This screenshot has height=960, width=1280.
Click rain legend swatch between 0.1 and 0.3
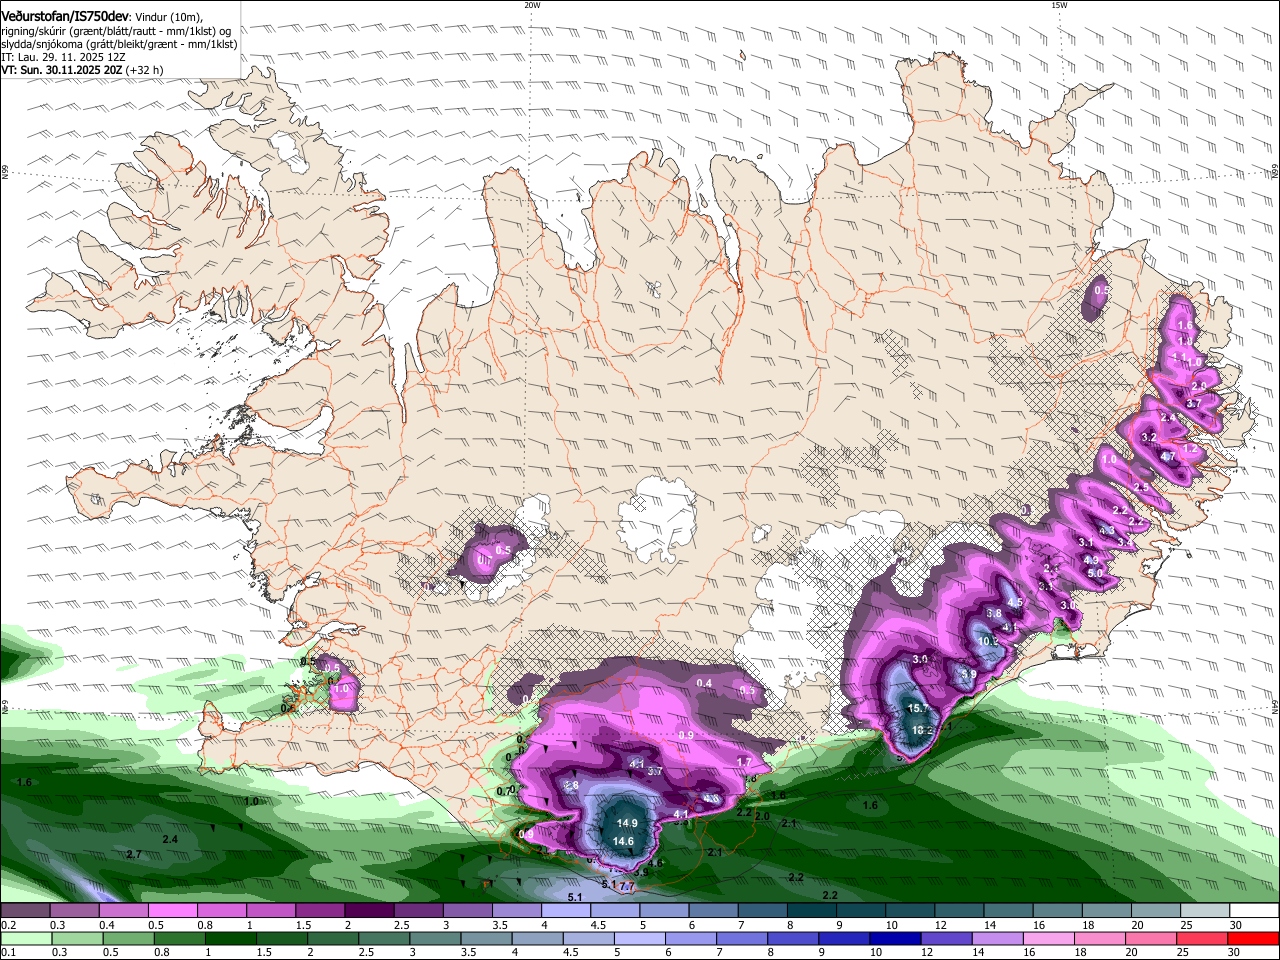tap(27, 938)
